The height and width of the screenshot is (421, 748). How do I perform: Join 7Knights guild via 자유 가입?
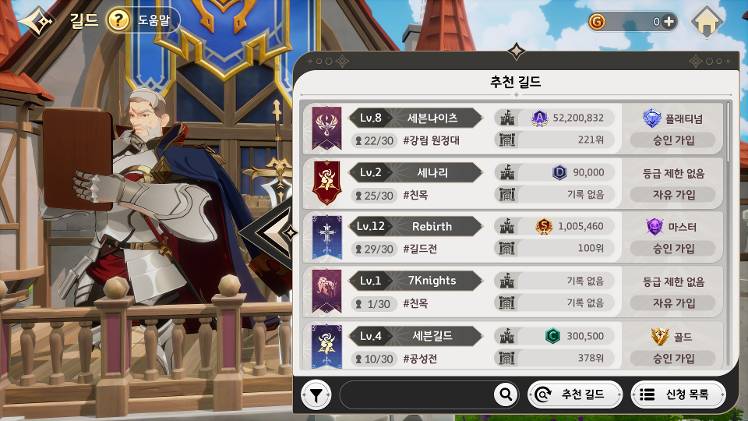673,303
